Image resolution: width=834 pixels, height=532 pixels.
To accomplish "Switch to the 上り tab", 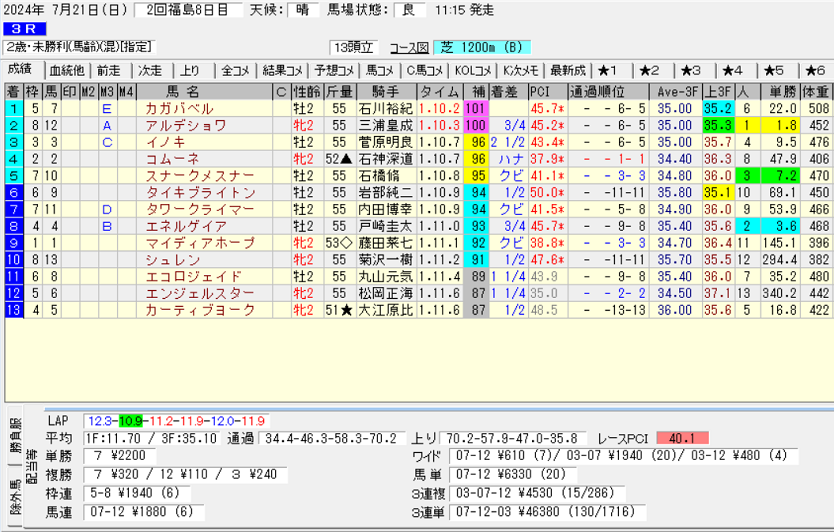I will pos(191,70).
